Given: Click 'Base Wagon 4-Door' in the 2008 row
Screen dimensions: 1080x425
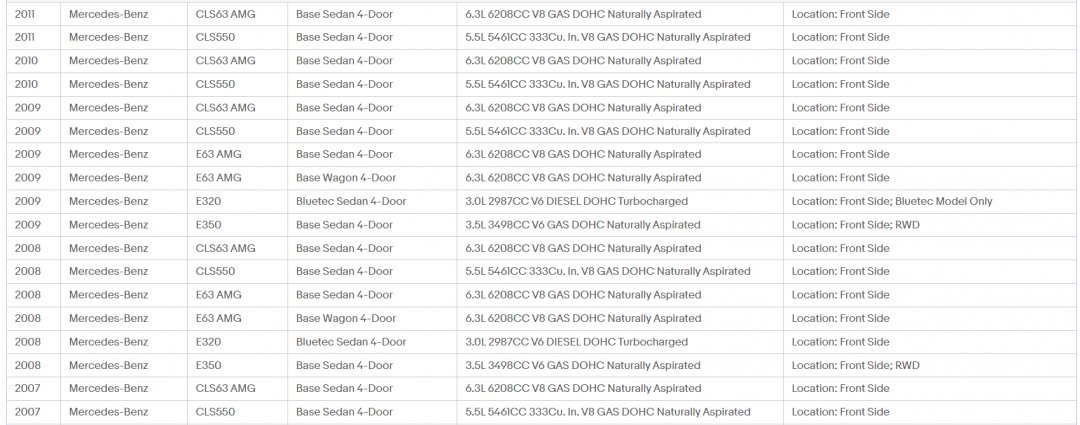Looking at the screenshot, I should (346, 318).
